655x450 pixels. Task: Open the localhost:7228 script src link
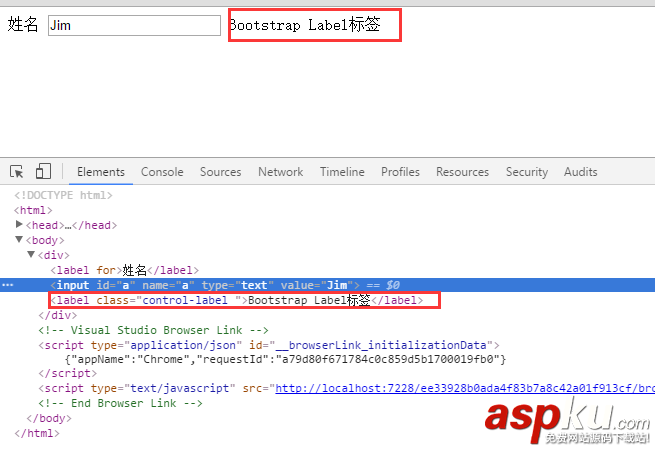point(465,388)
